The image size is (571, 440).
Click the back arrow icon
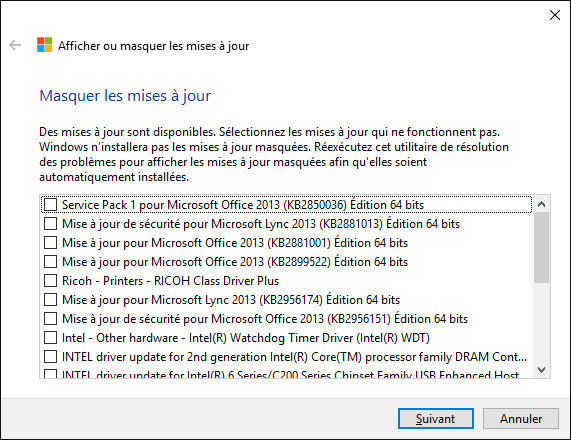15,45
